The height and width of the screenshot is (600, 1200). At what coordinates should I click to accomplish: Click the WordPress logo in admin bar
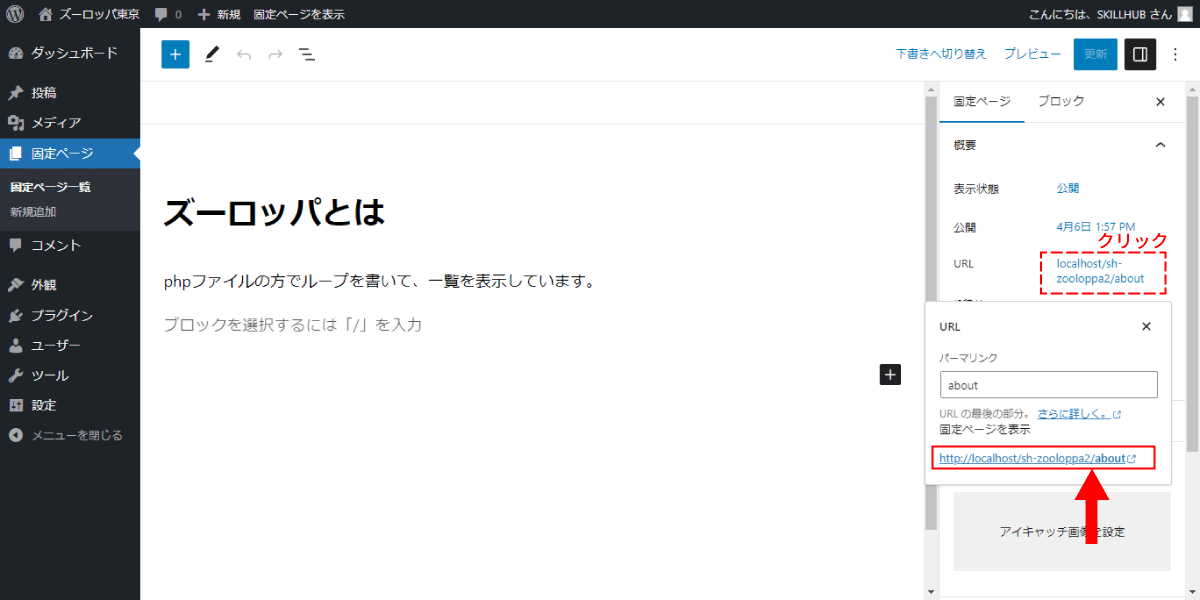[15, 14]
